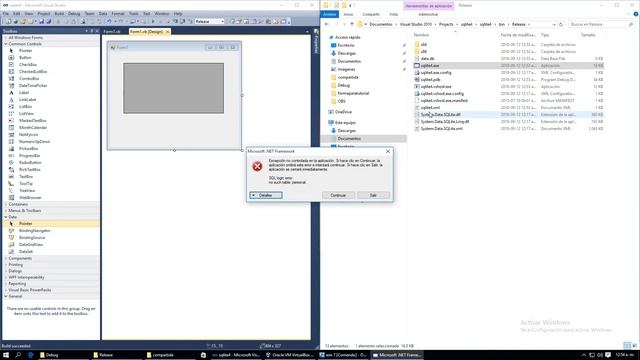The width and height of the screenshot is (640, 360).
Task: Open the File menu in Visual Studio
Action: click(x=6, y=13)
